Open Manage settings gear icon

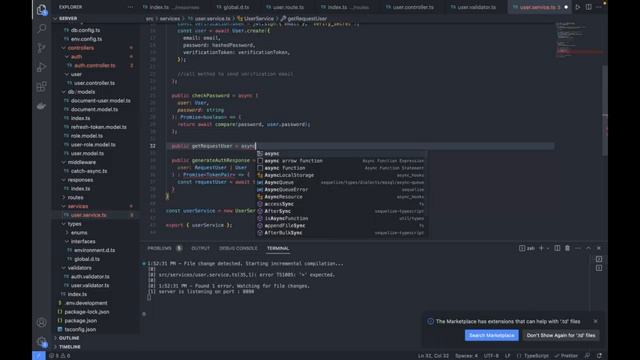pos(42,342)
